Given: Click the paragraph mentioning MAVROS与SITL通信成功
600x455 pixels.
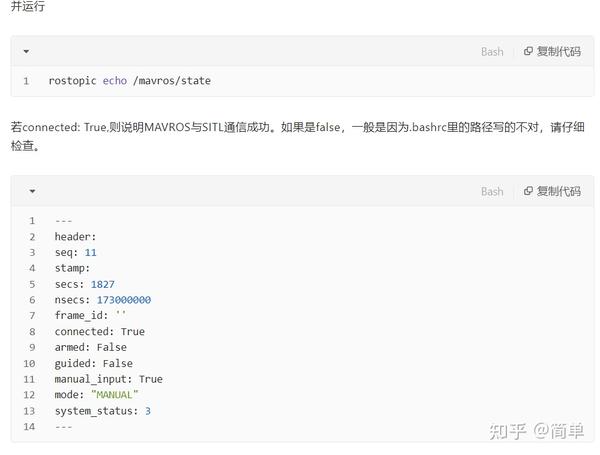Looking at the screenshot, I should tap(298, 136).
